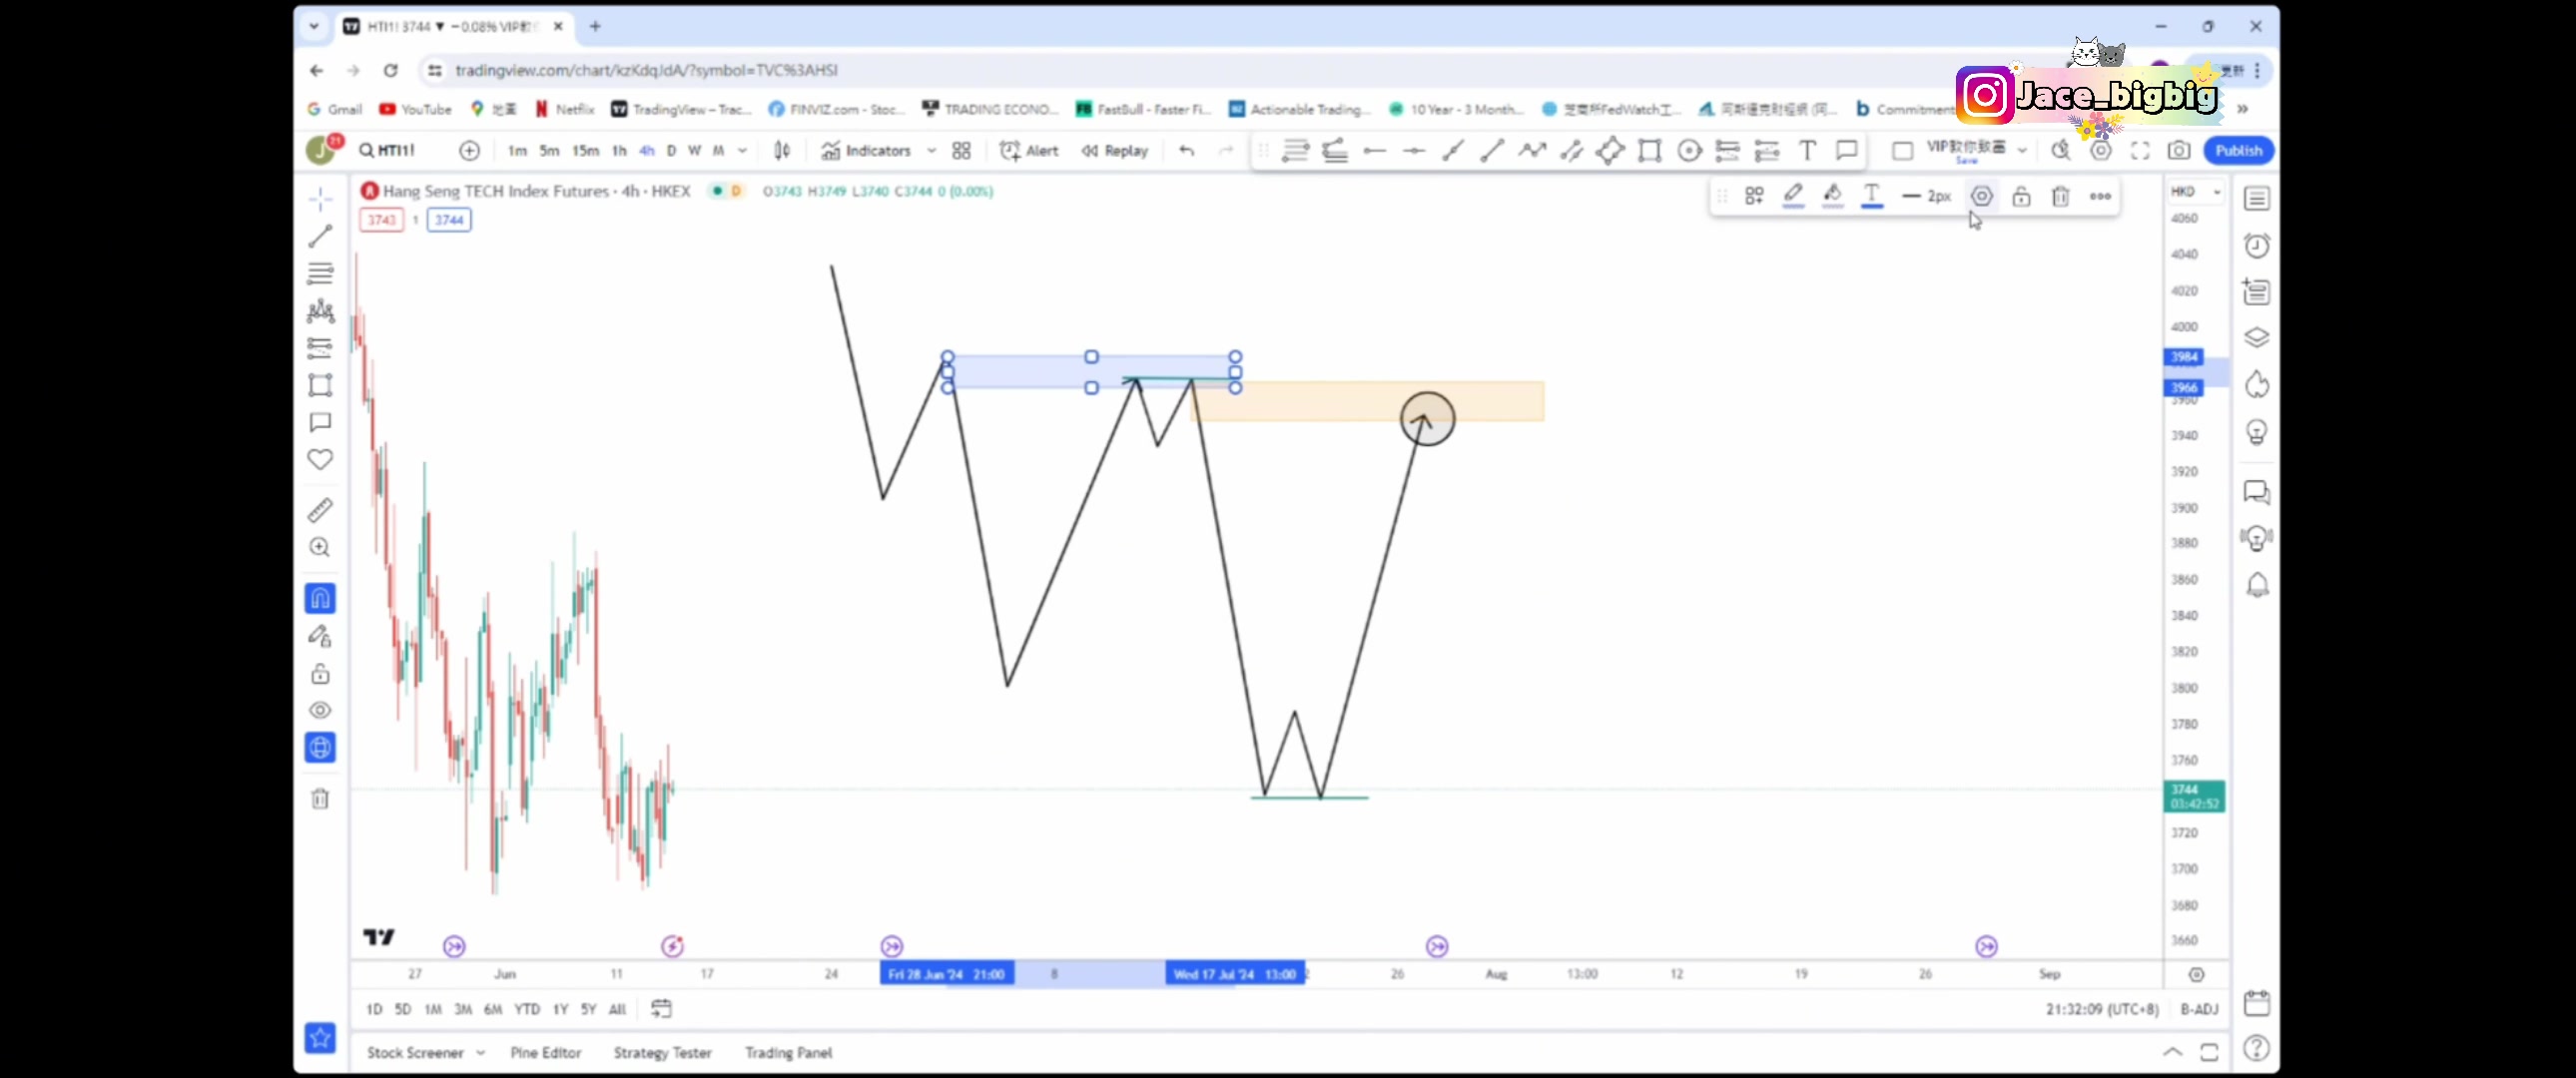Image resolution: width=2576 pixels, height=1078 pixels.
Task: Select the callout comment tool in favorites toolbar
Action: [x=1847, y=150]
